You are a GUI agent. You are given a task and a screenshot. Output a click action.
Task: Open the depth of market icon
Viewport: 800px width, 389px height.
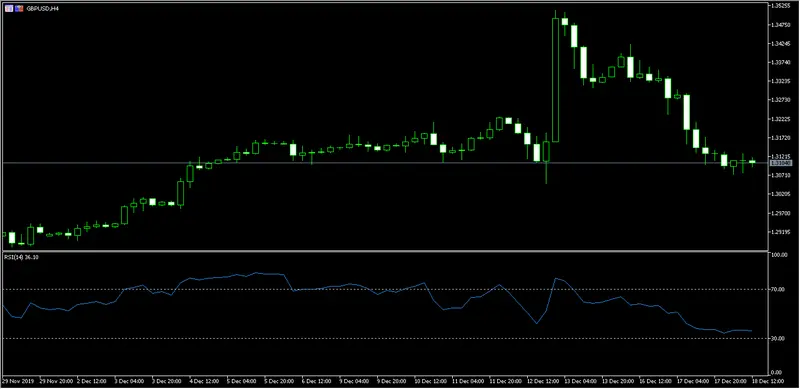coord(19,9)
